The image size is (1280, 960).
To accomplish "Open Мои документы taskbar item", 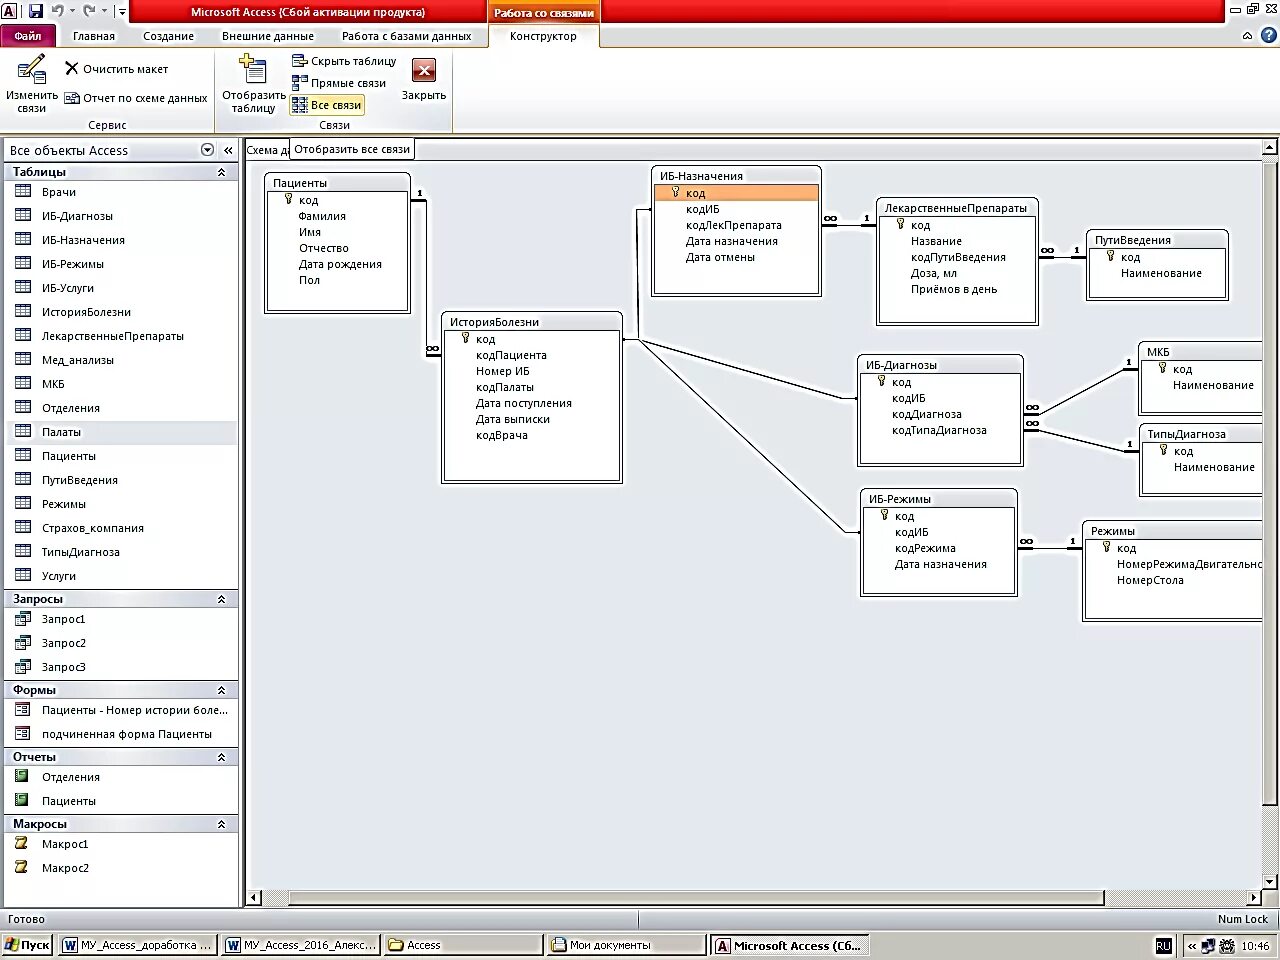I will [627, 945].
